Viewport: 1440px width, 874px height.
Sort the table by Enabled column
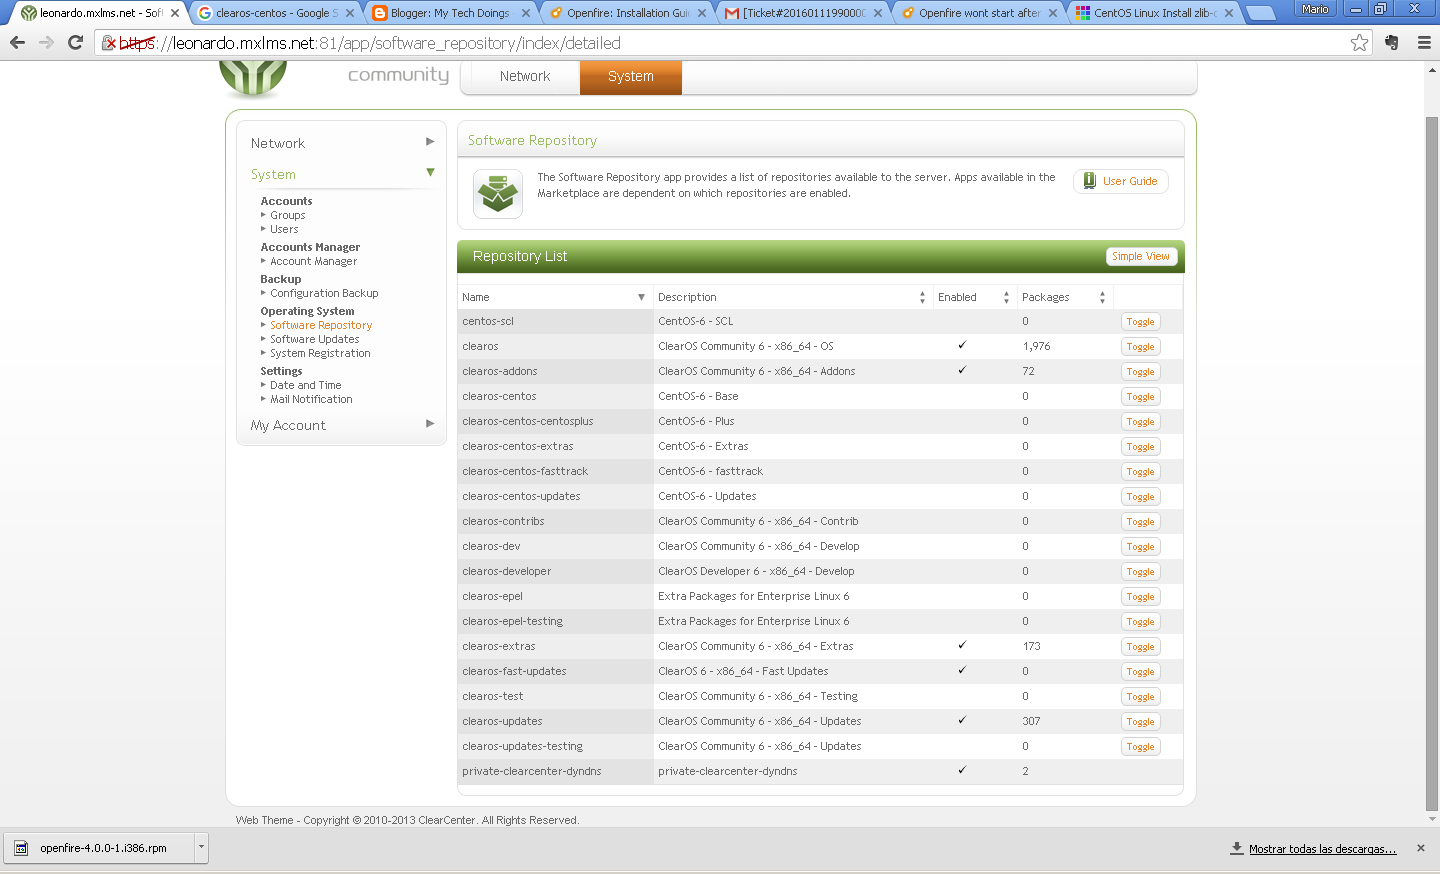[x=974, y=297]
